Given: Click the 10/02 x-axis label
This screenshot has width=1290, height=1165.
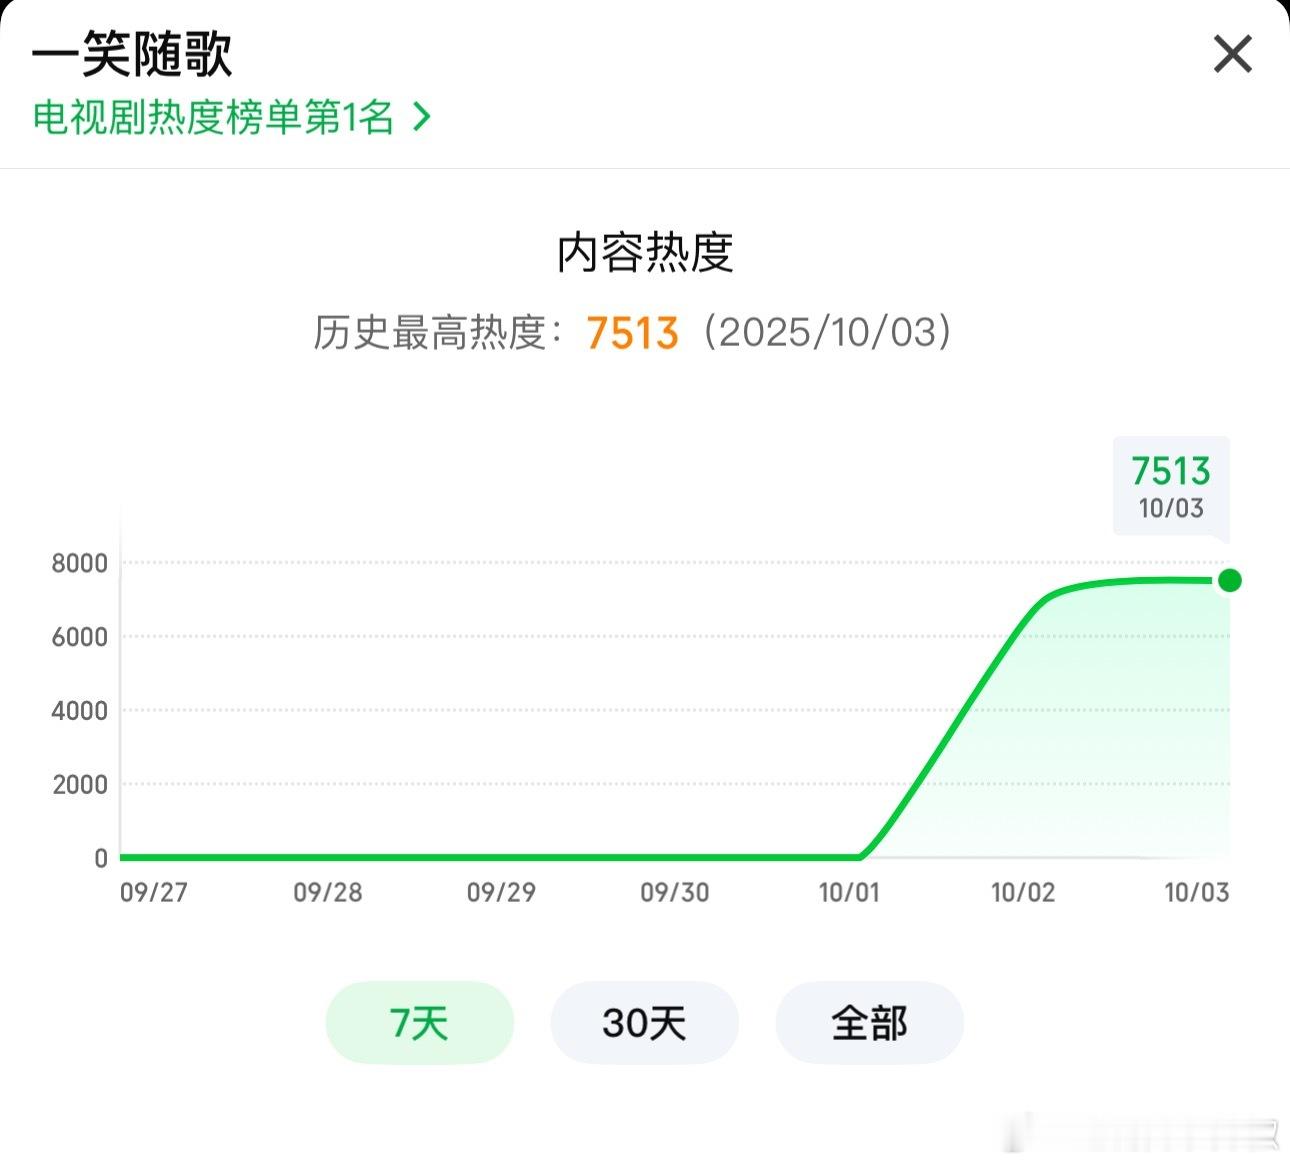Looking at the screenshot, I should [x=1023, y=892].
